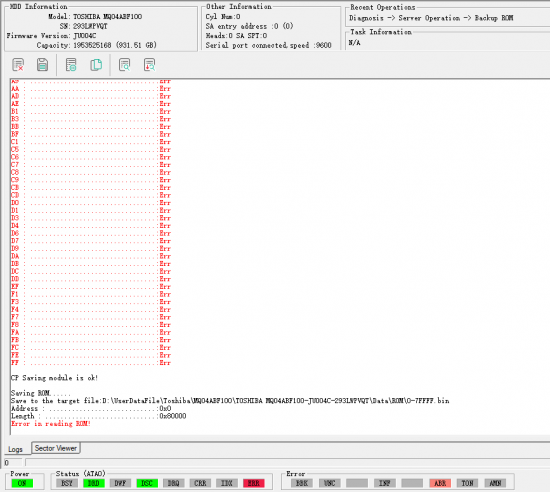
Task: Click the Heads:0 SA SPT:0 text
Action: (236, 35)
